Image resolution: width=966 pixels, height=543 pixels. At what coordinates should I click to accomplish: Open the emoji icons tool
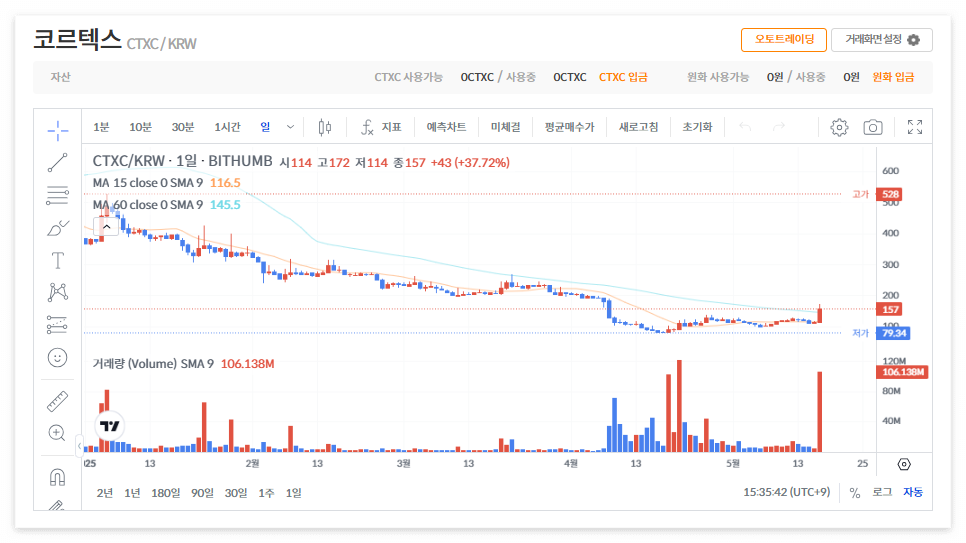tap(57, 357)
